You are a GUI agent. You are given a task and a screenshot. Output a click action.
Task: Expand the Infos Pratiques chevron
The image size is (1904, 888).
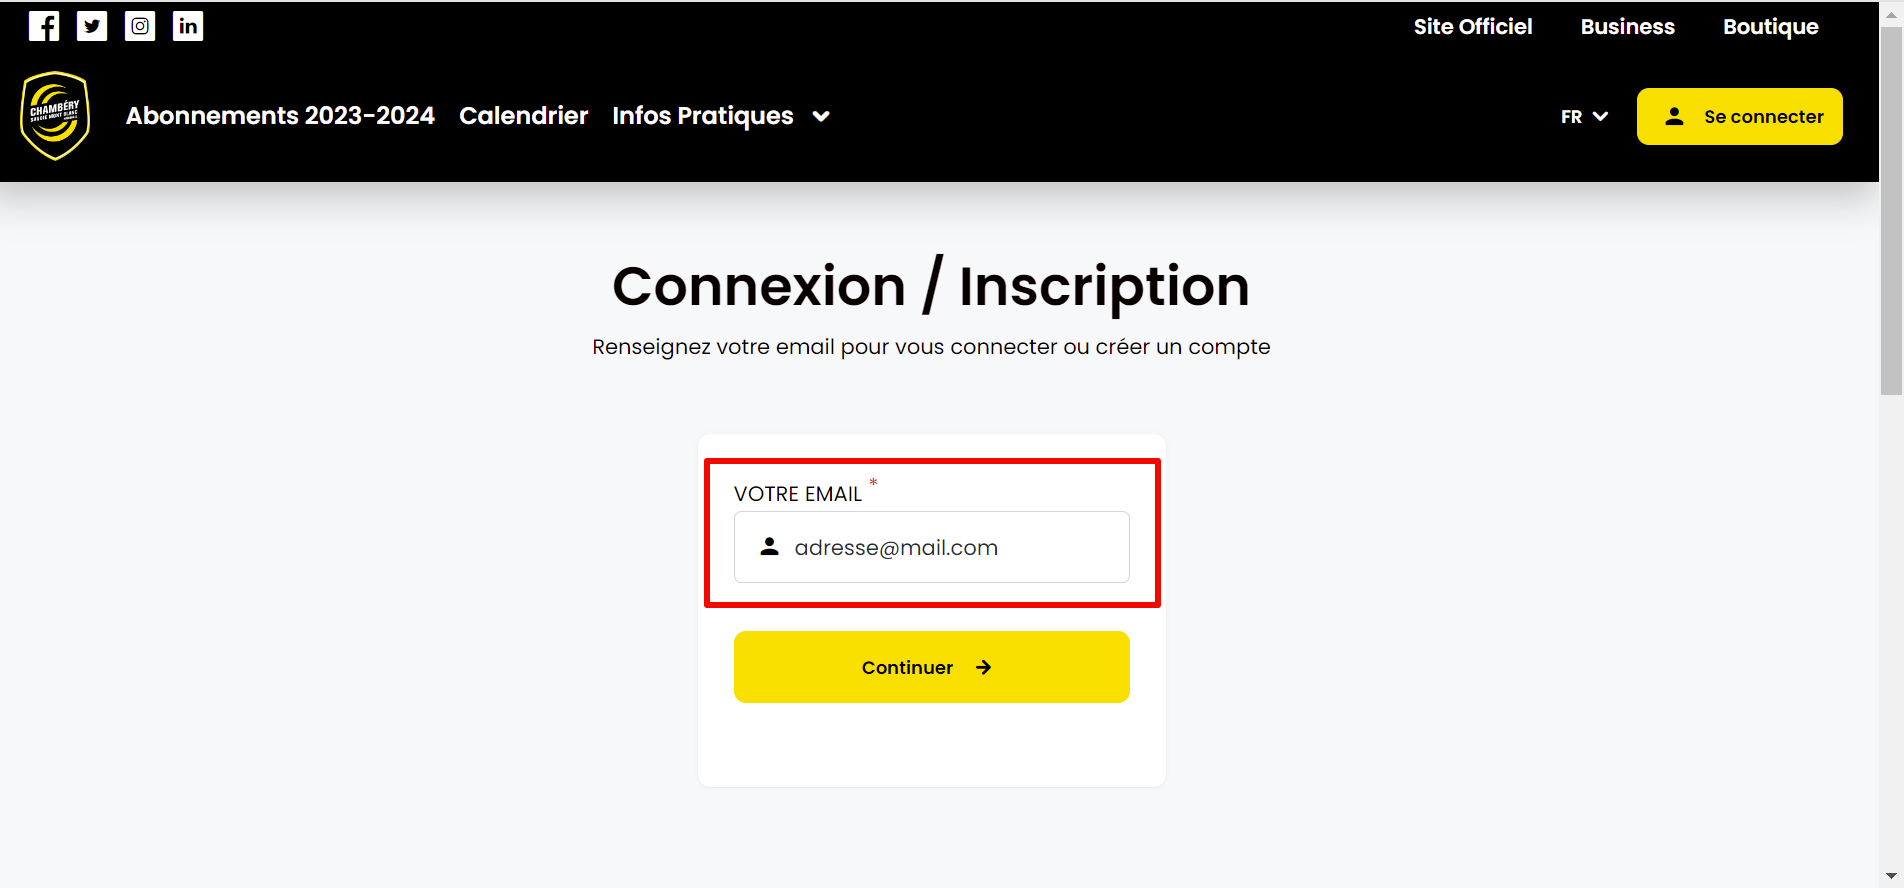[821, 117]
